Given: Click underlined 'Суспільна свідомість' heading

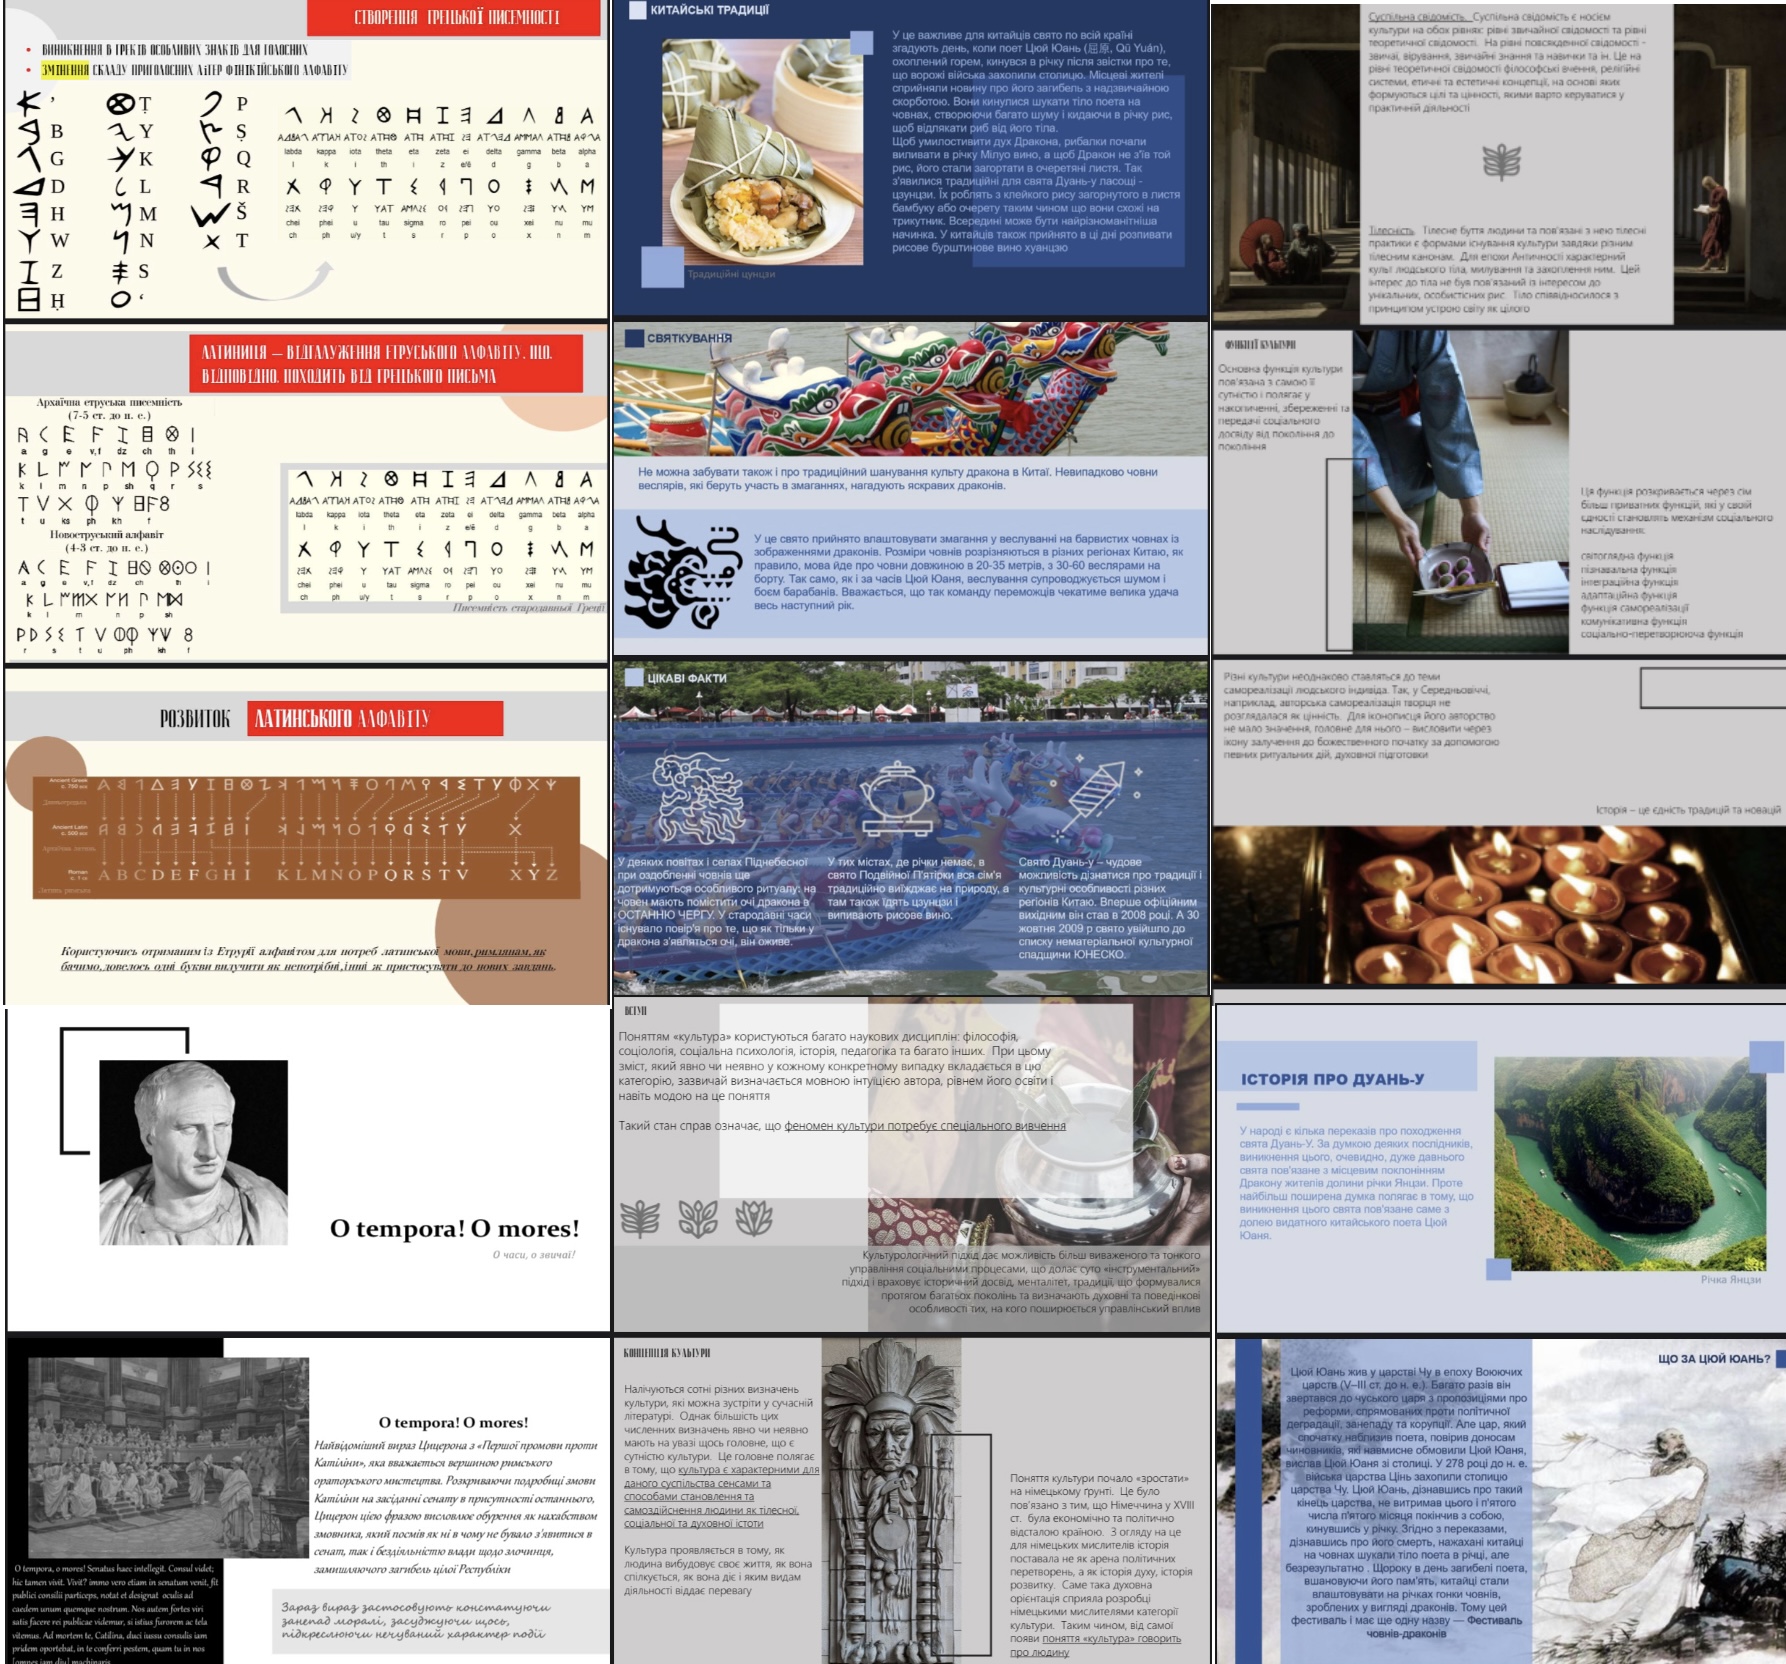Looking at the screenshot, I should point(1418,17).
